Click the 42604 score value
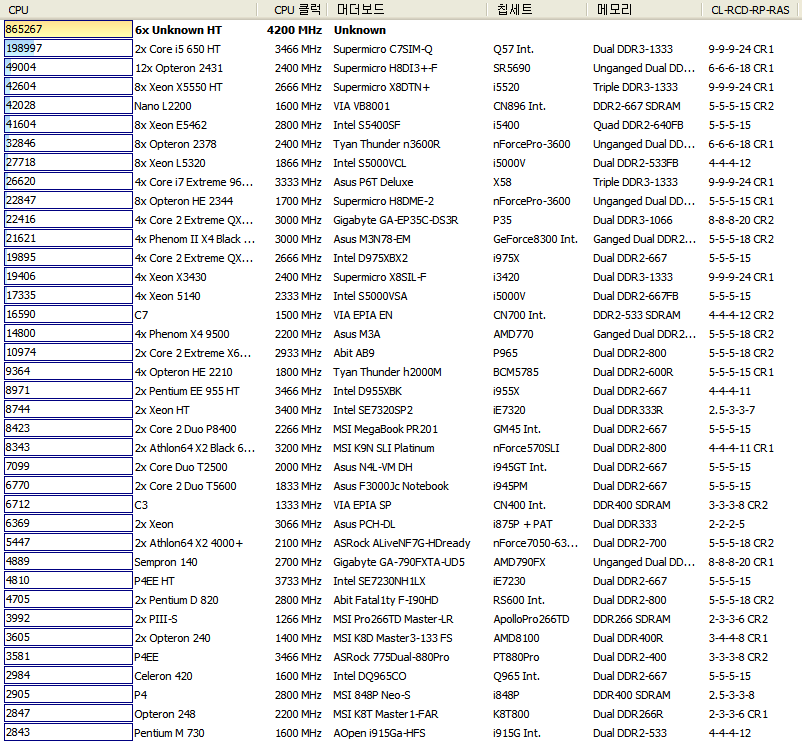The height and width of the screenshot is (743, 802). (21, 86)
